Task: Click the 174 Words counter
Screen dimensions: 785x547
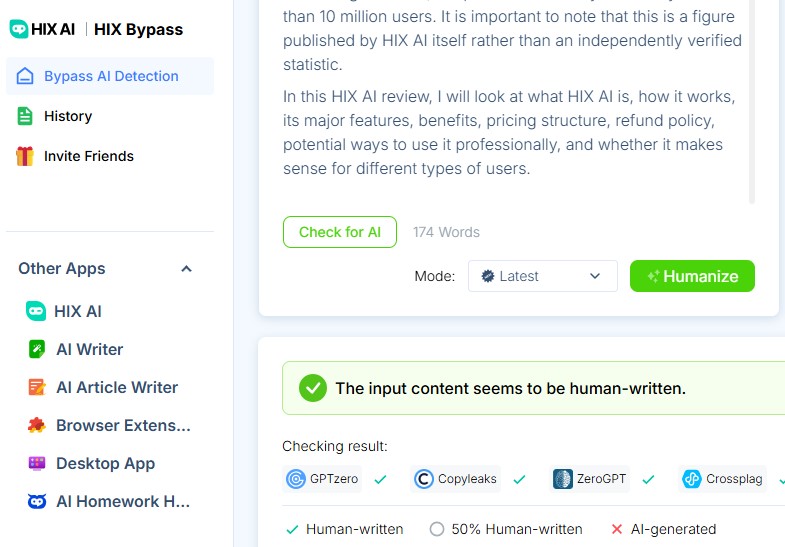Action: click(x=446, y=232)
